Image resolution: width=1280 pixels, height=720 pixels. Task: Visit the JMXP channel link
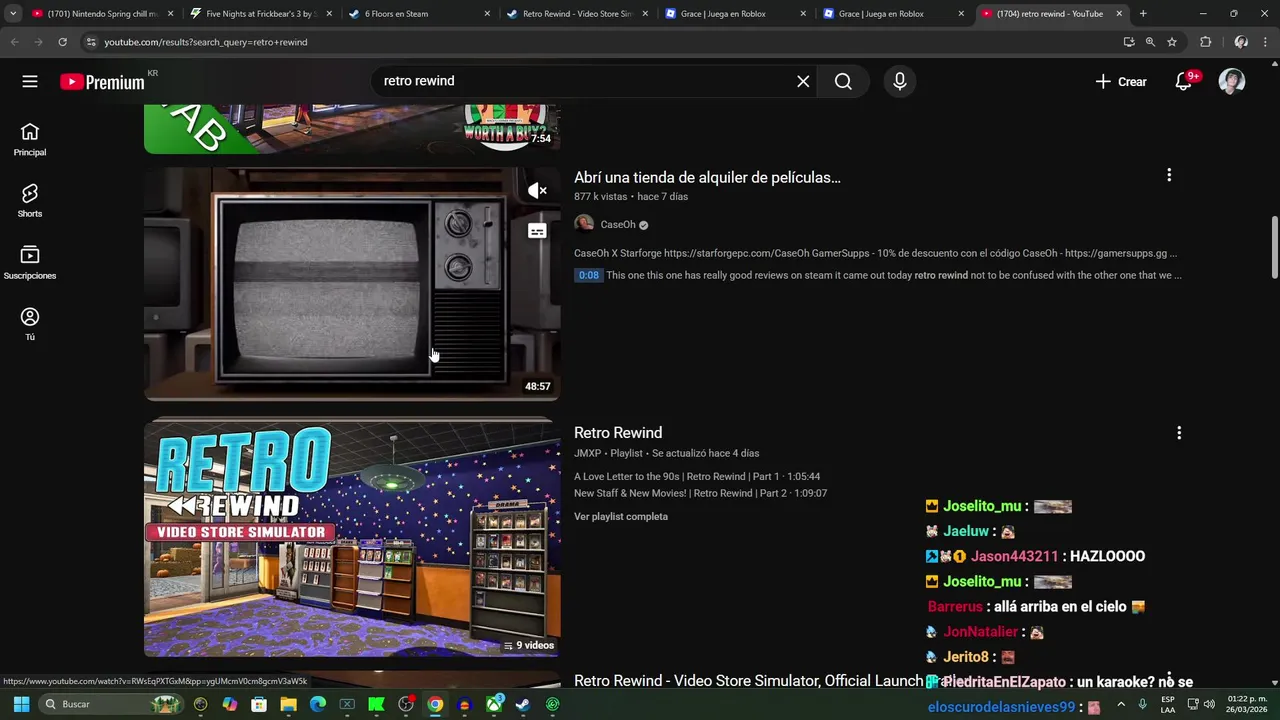(587, 454)
